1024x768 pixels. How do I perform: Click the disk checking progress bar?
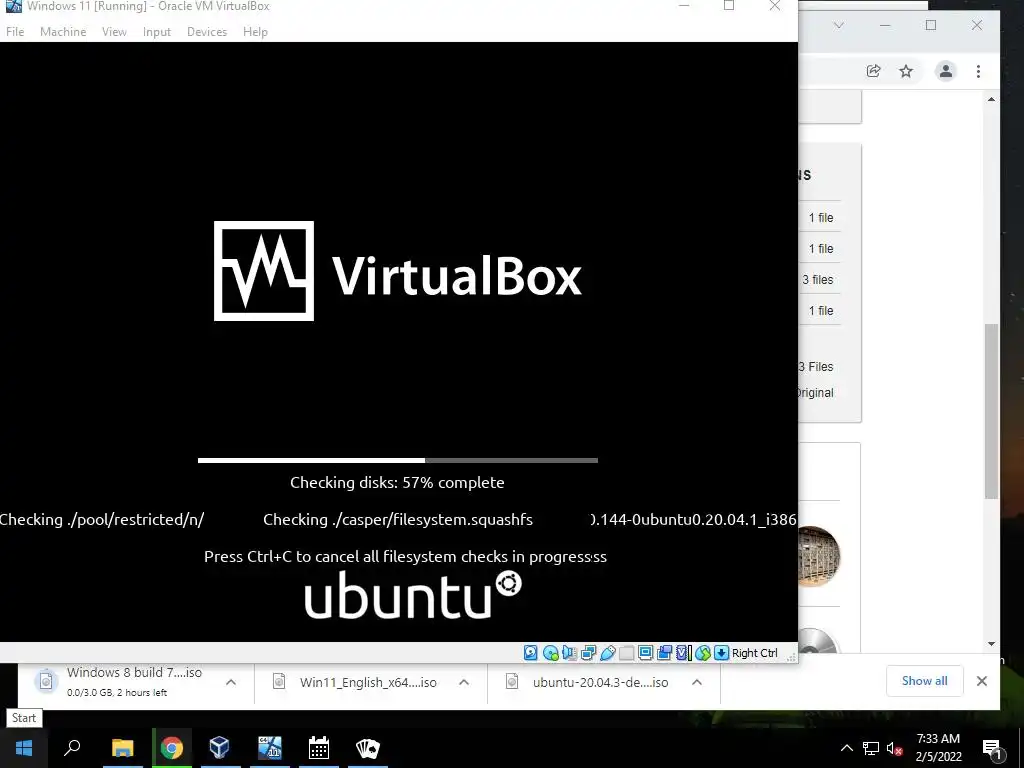(x=398, y=460)
